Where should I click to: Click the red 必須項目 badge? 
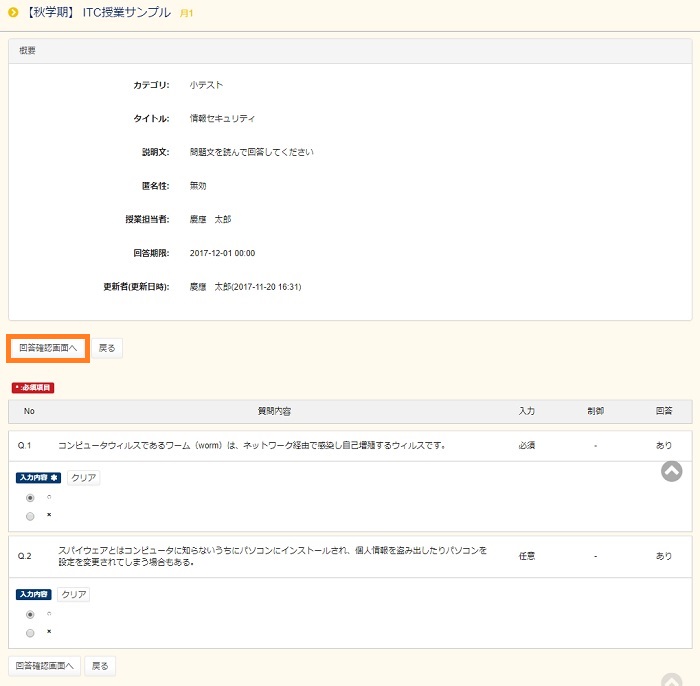(33, 387)
